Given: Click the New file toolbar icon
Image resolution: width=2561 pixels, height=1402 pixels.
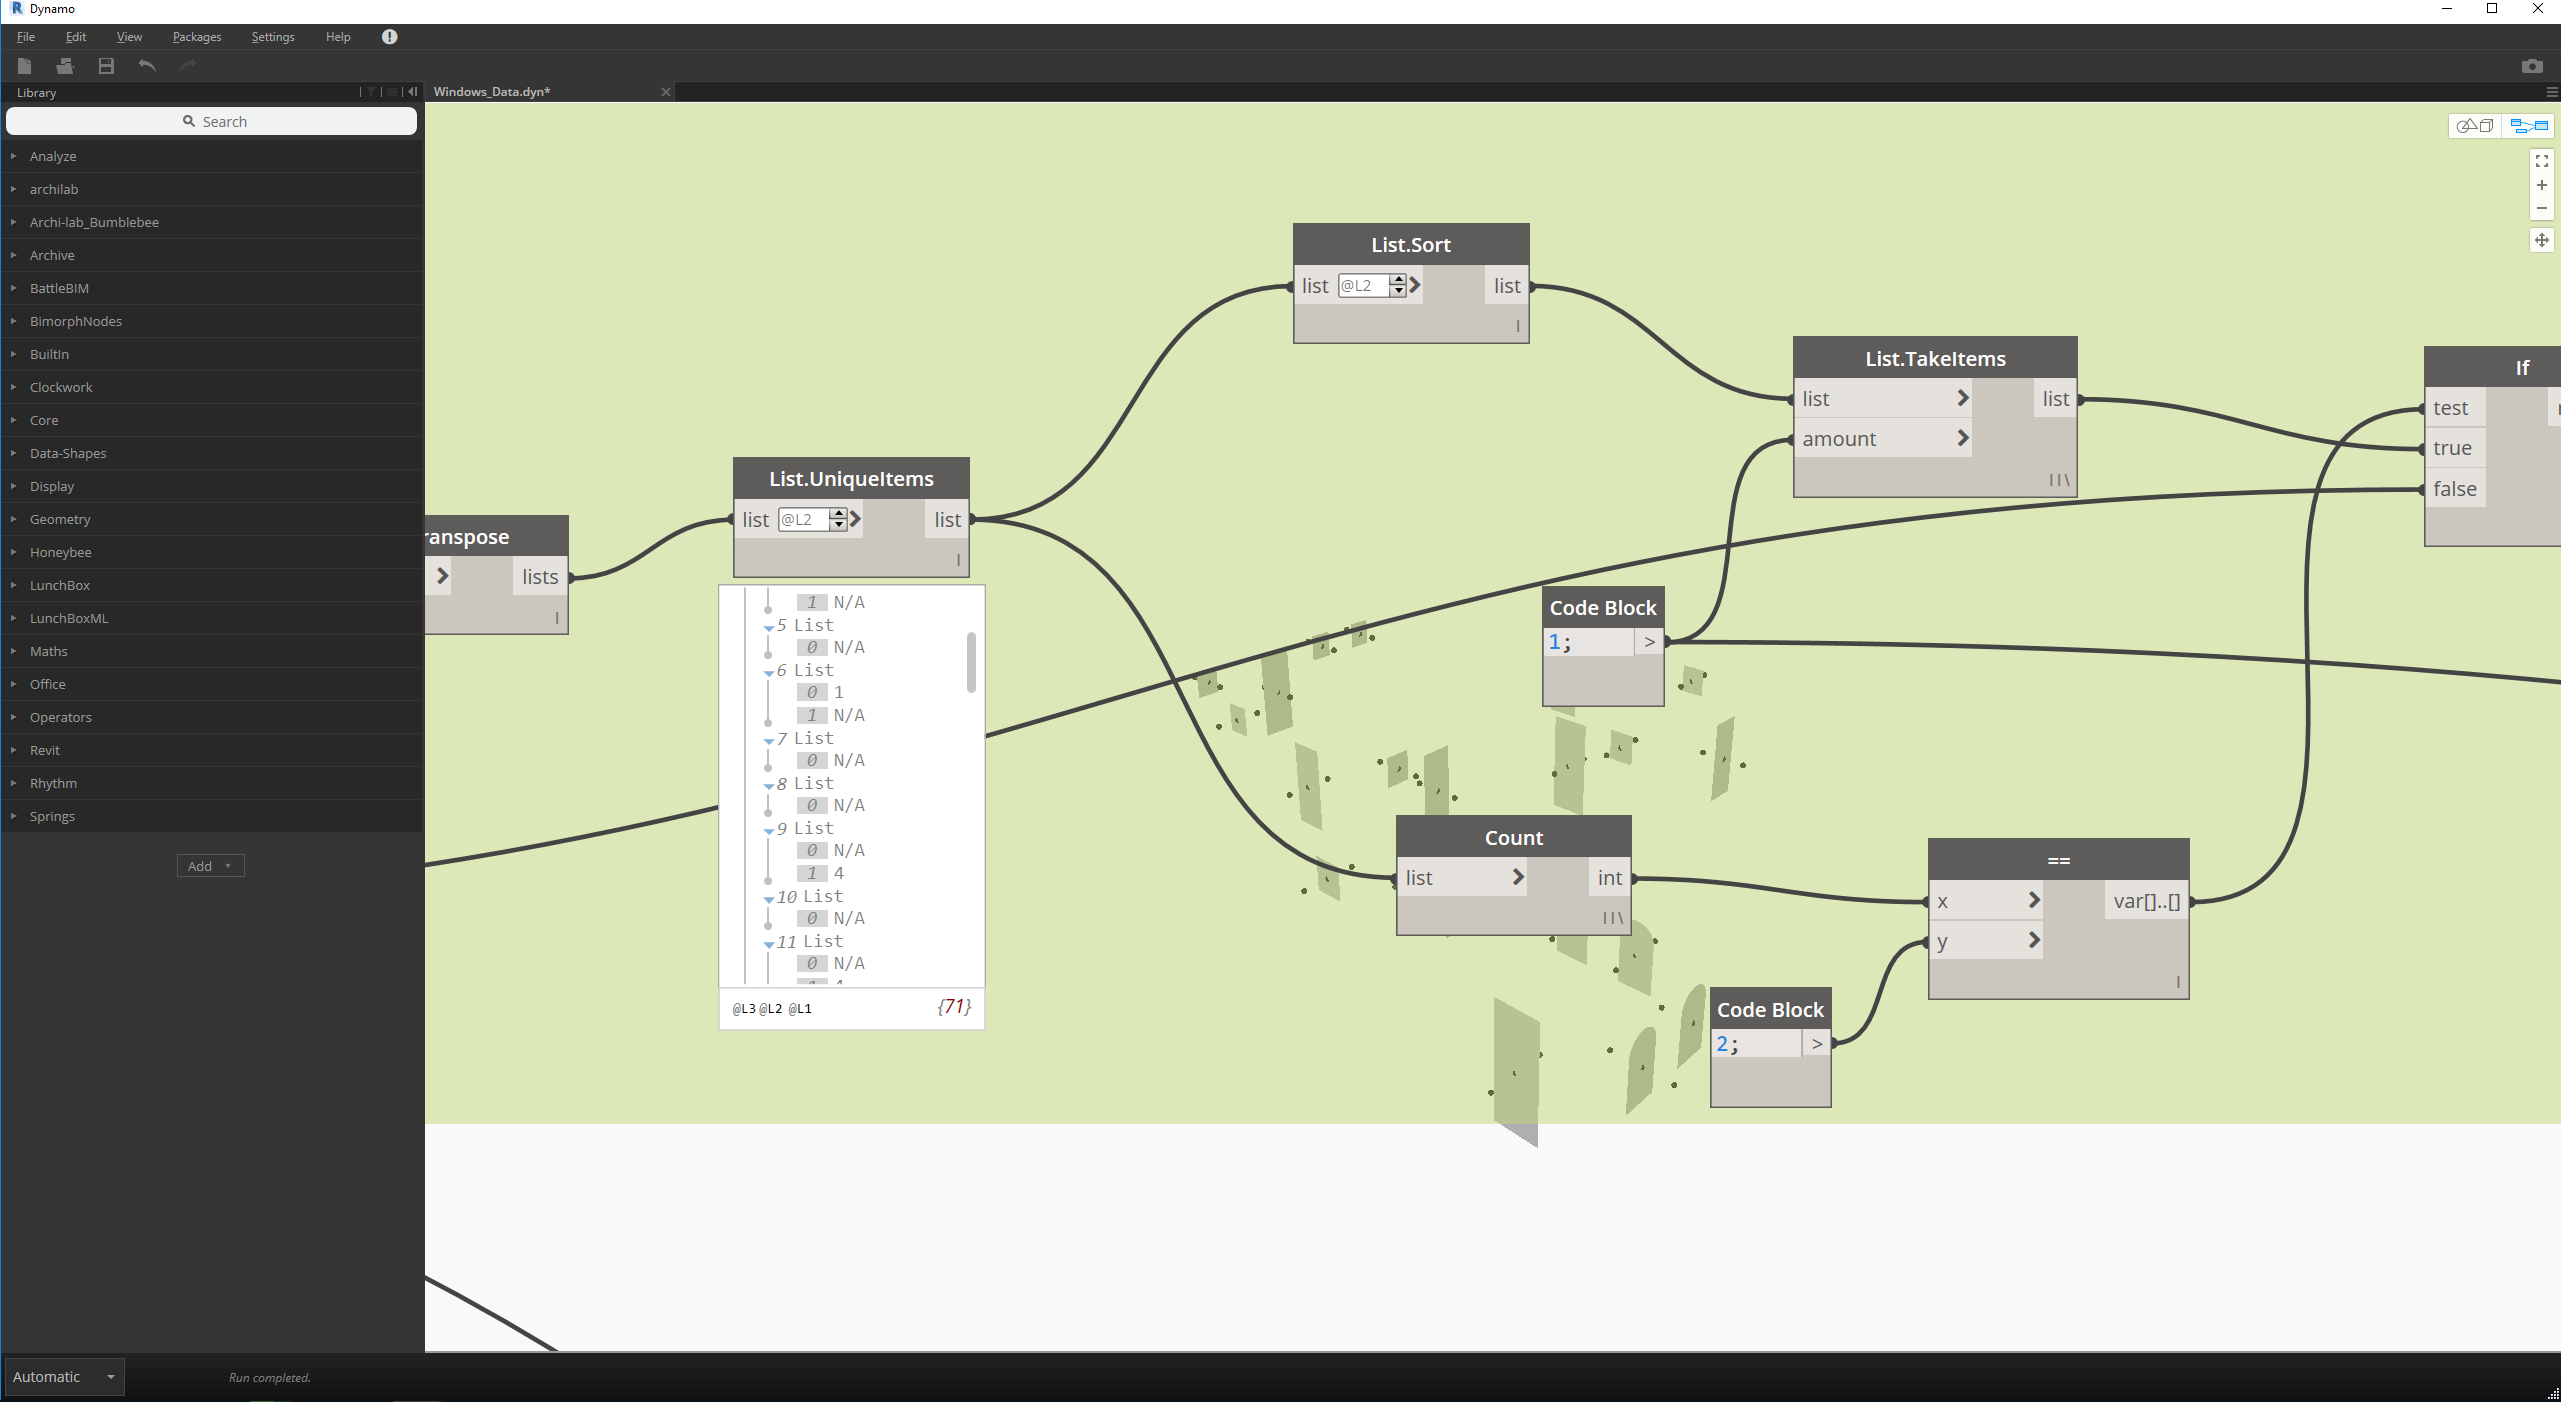Looking at the screenshot, I should (x=25, y=66).
